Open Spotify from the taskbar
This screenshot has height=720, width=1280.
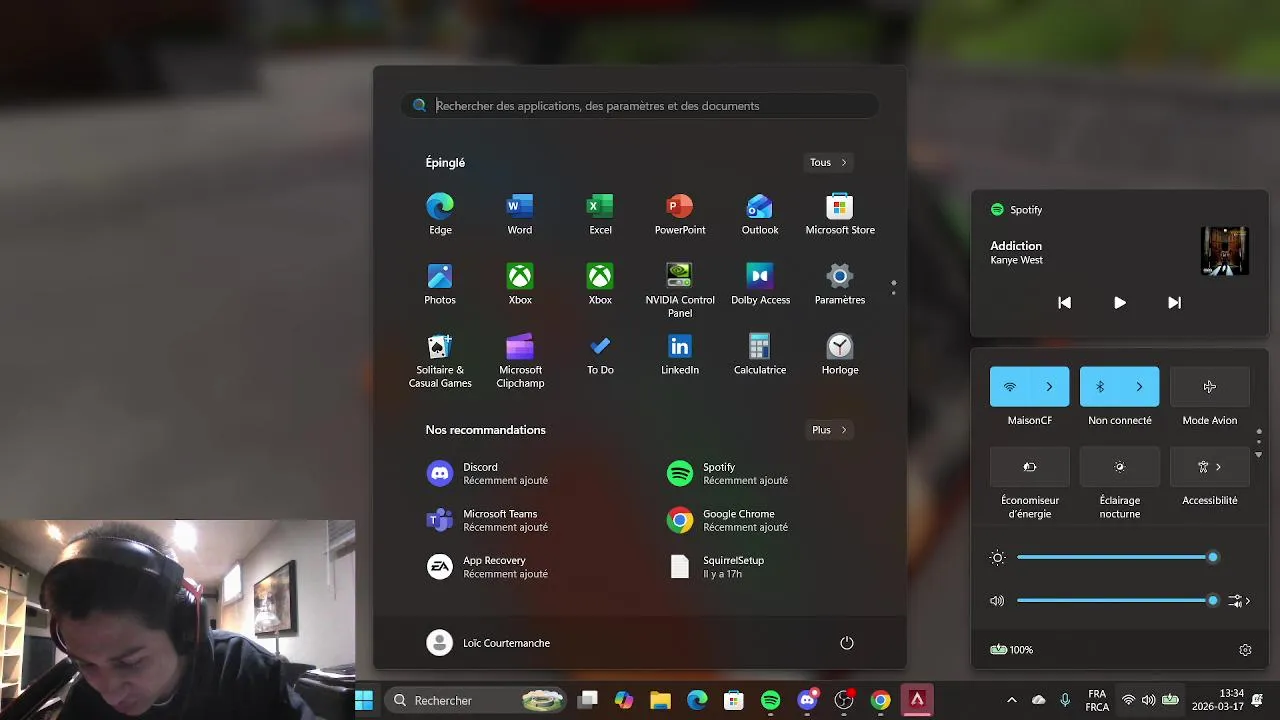[x=770, y=701]
